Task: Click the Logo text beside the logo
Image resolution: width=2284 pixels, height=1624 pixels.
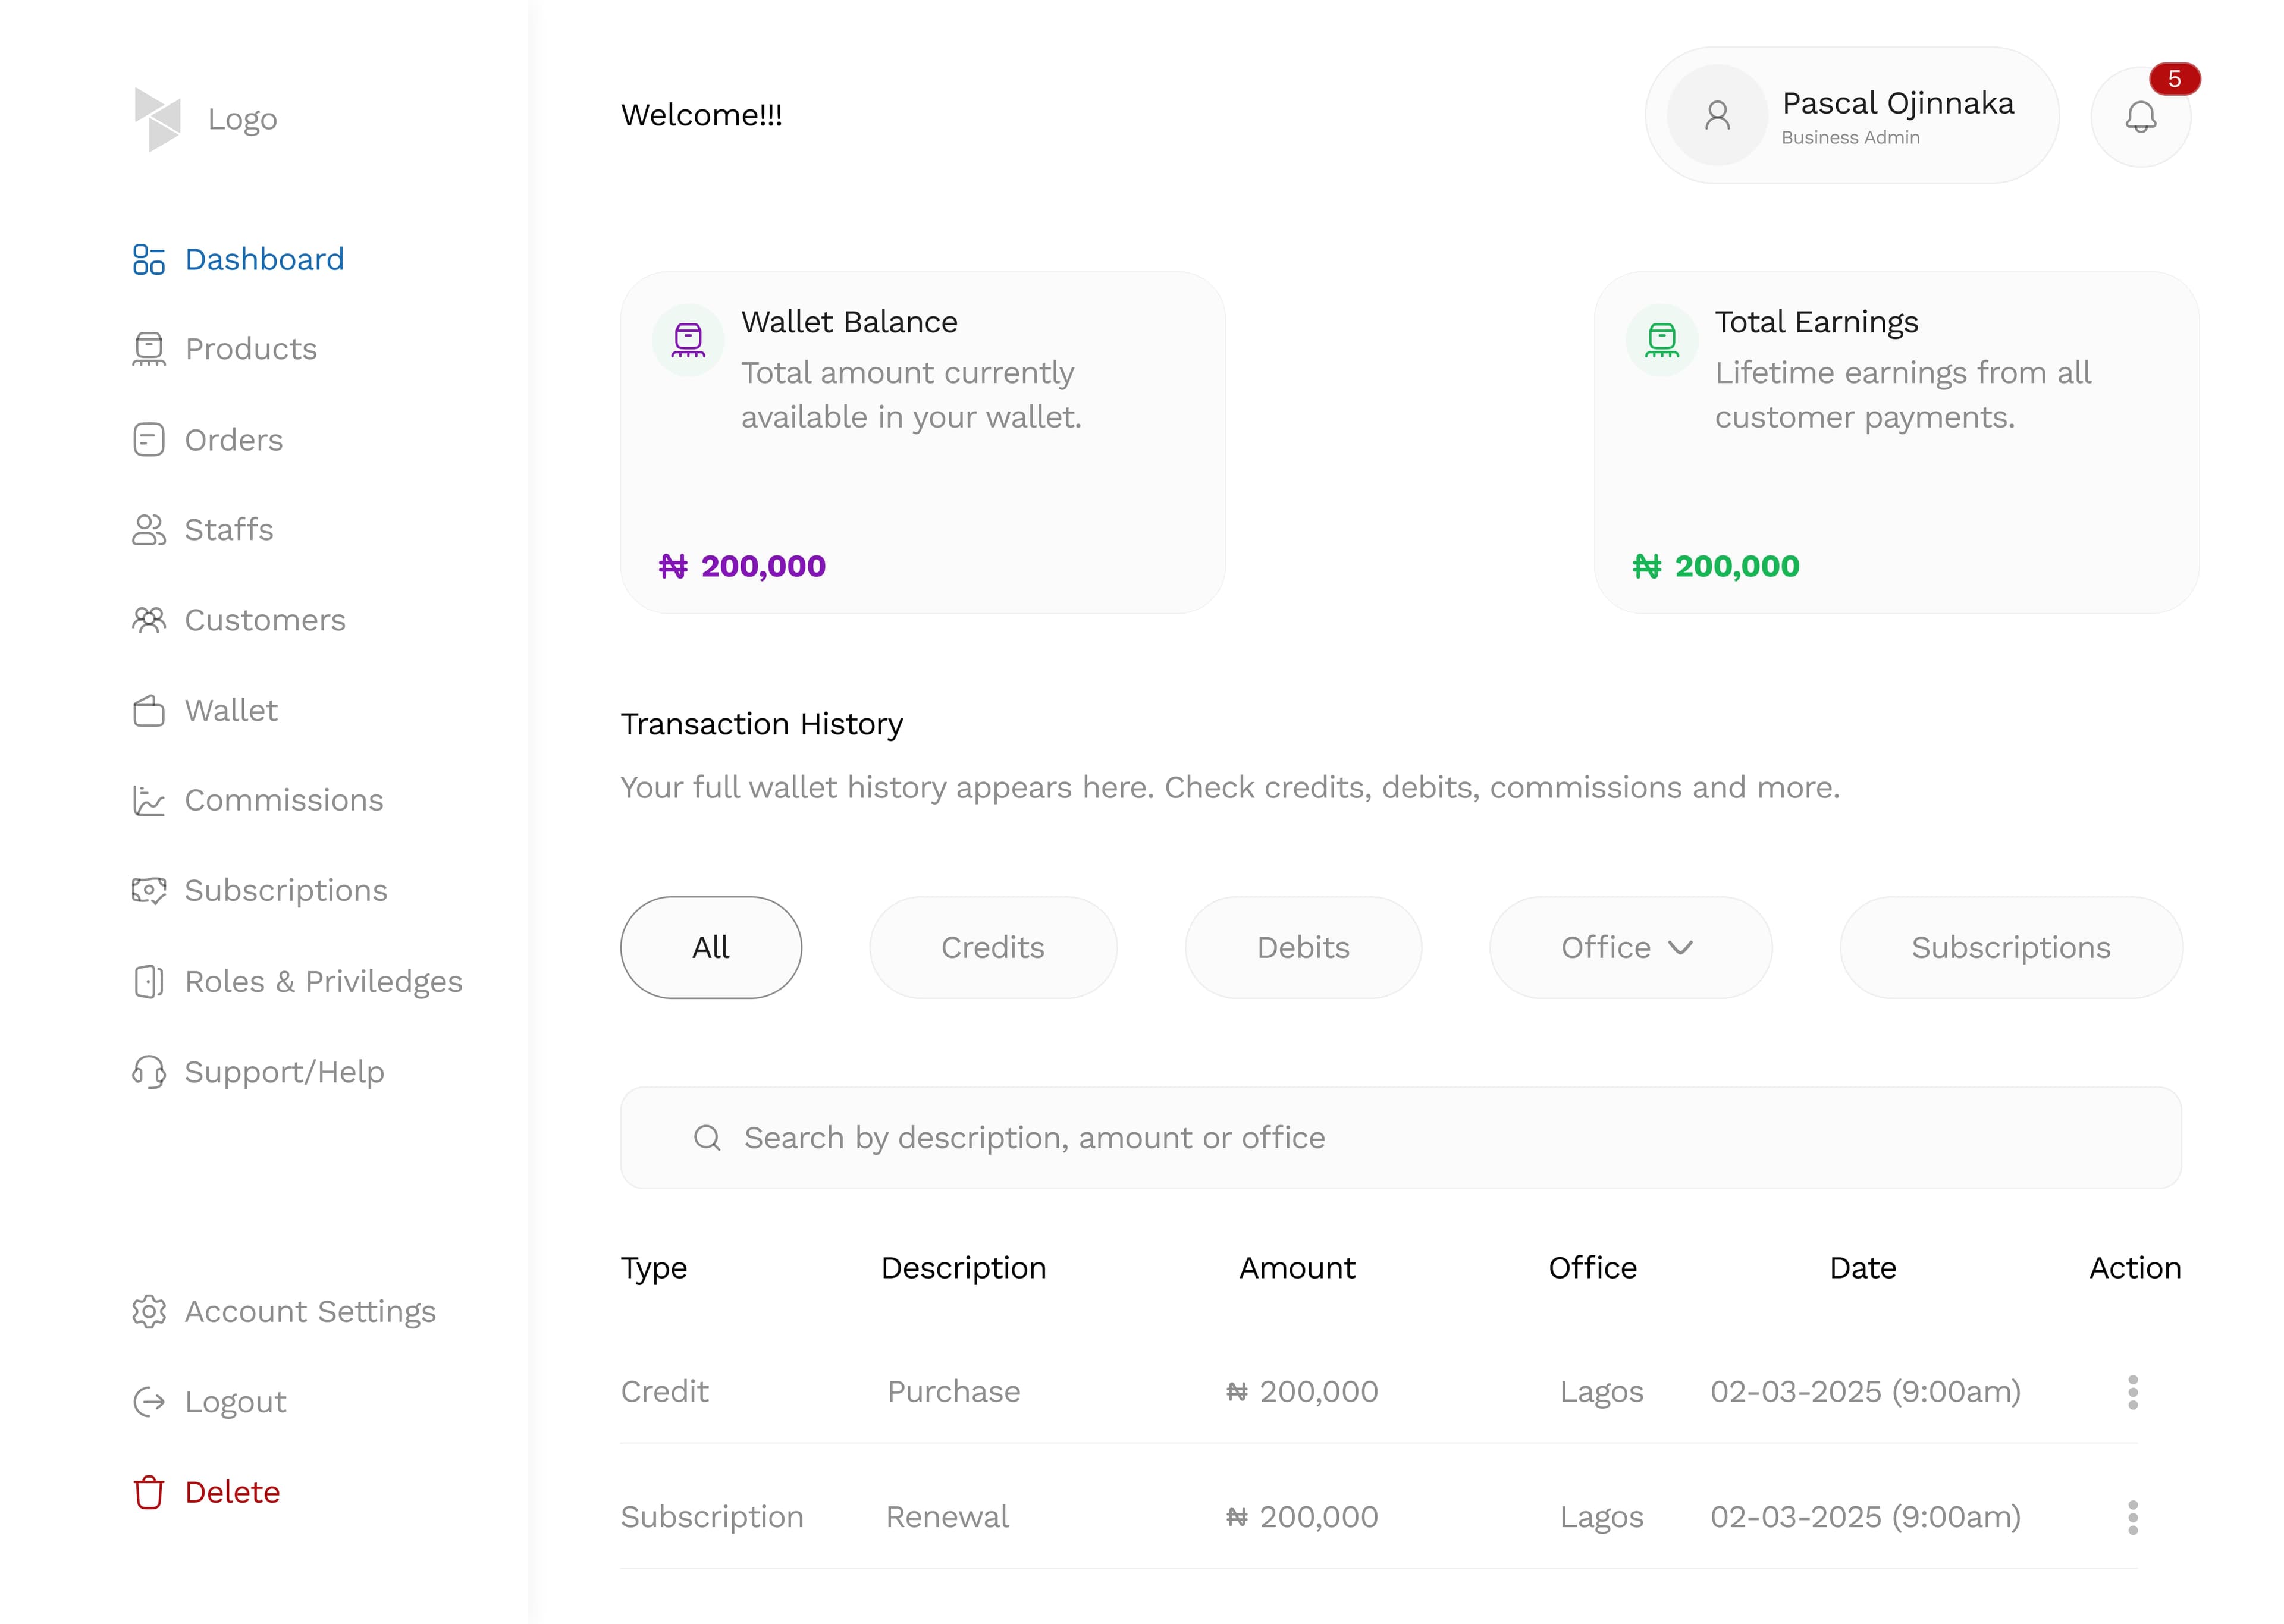Action: [x=243, y=120]
